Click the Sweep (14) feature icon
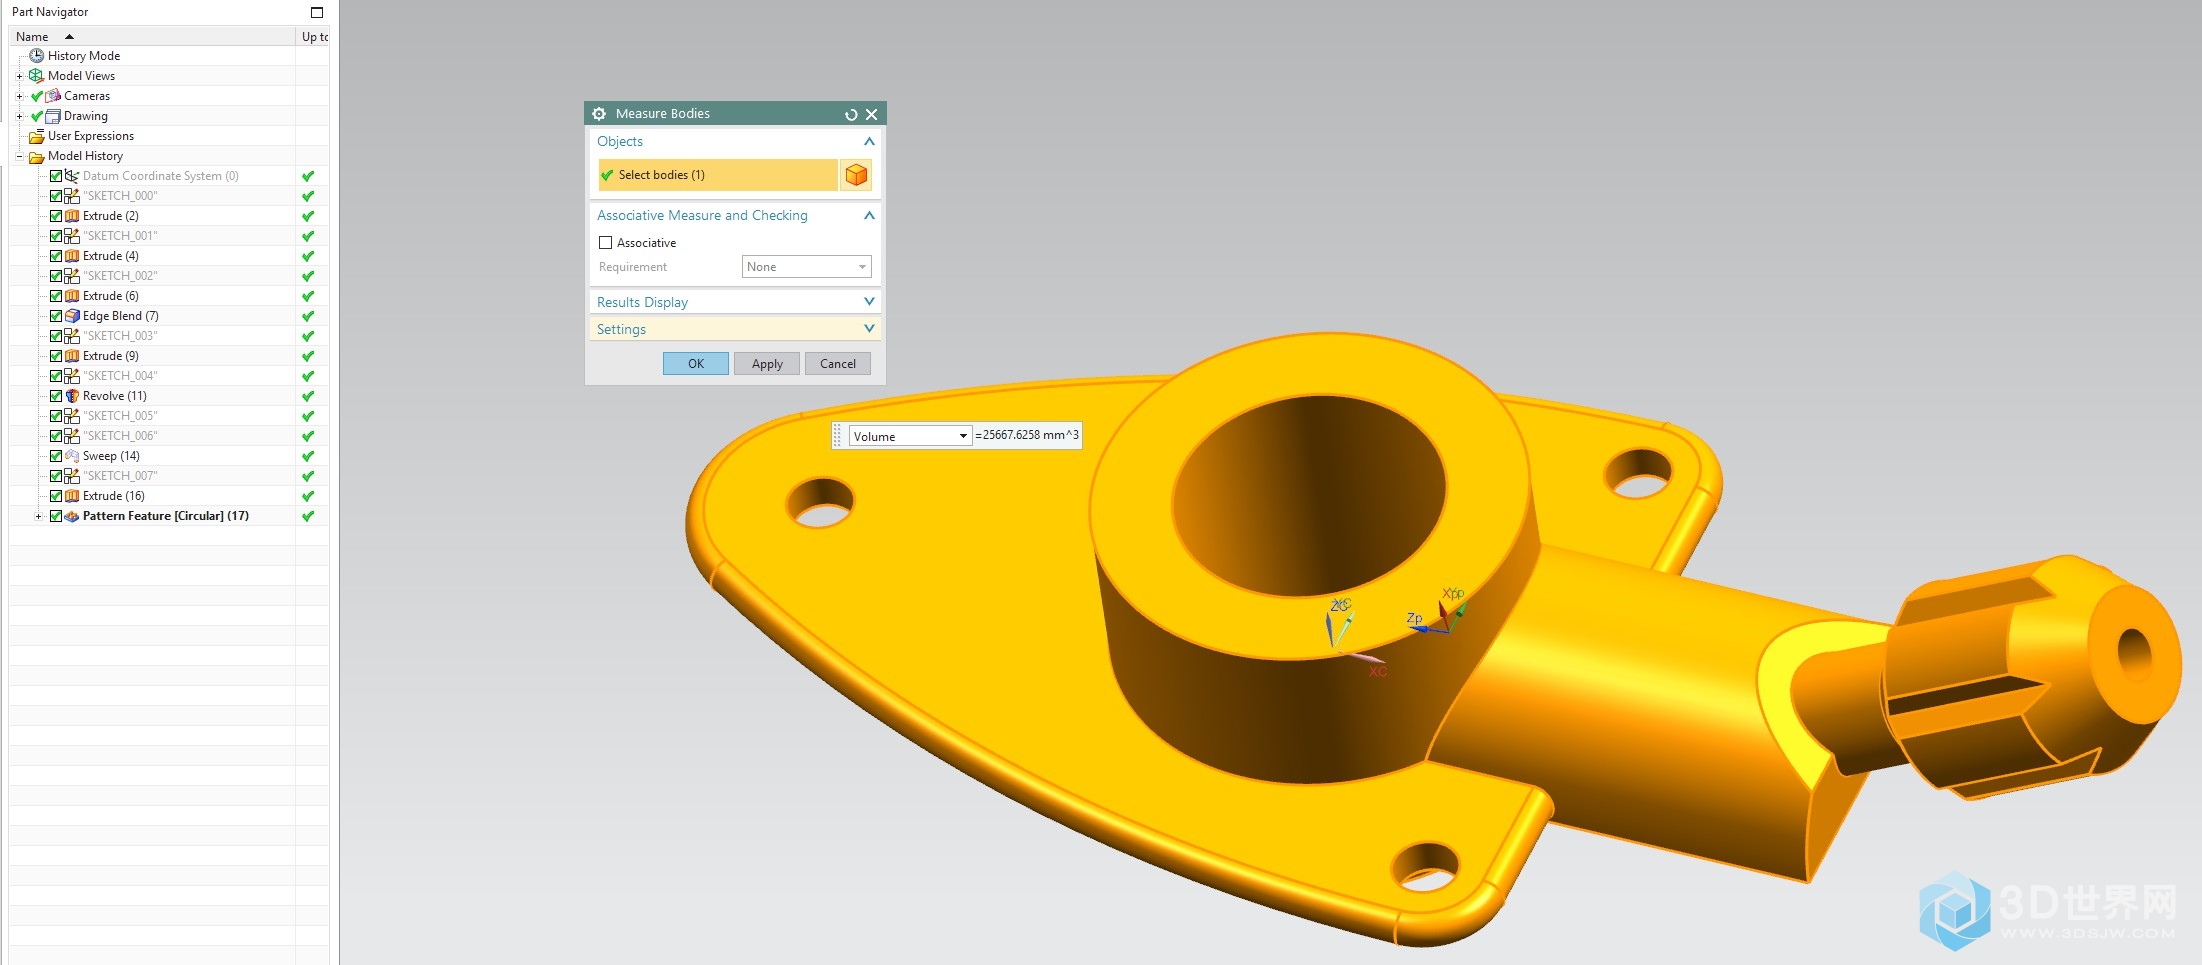The image size is (2202, 965). click(x=72, y=456)
